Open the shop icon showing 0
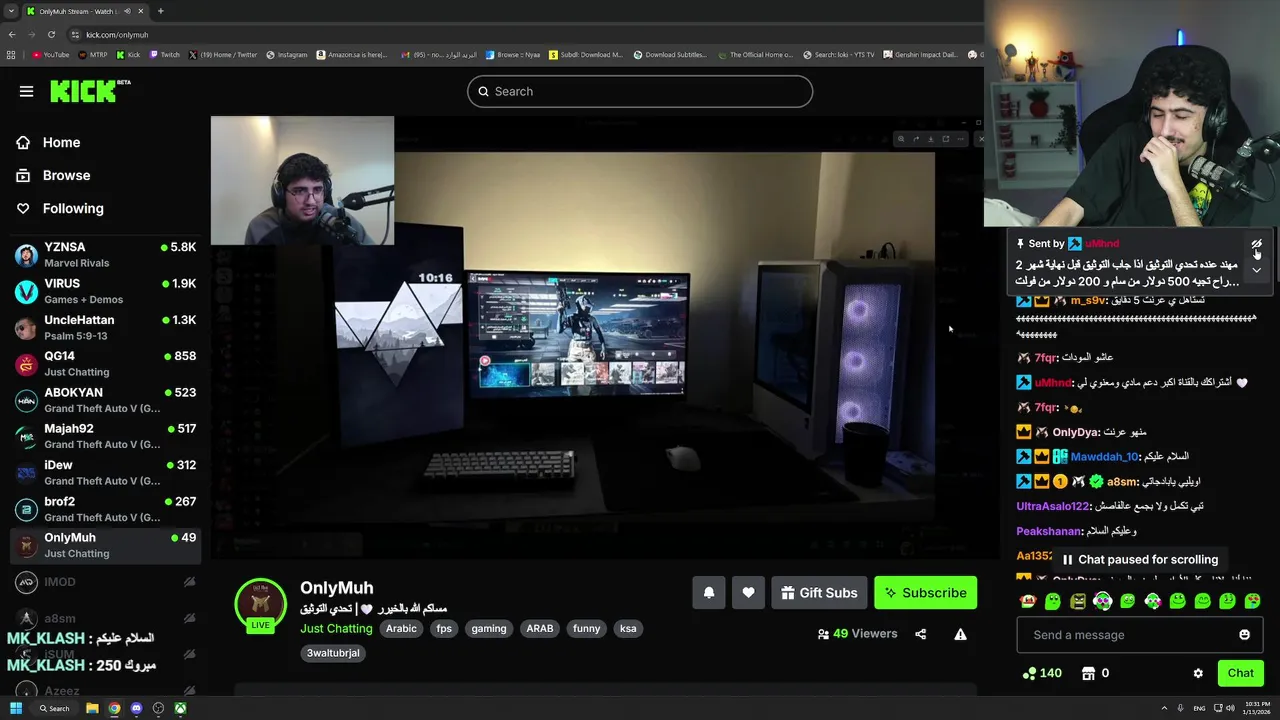 pyautogui.click(x=1089, y=673)
